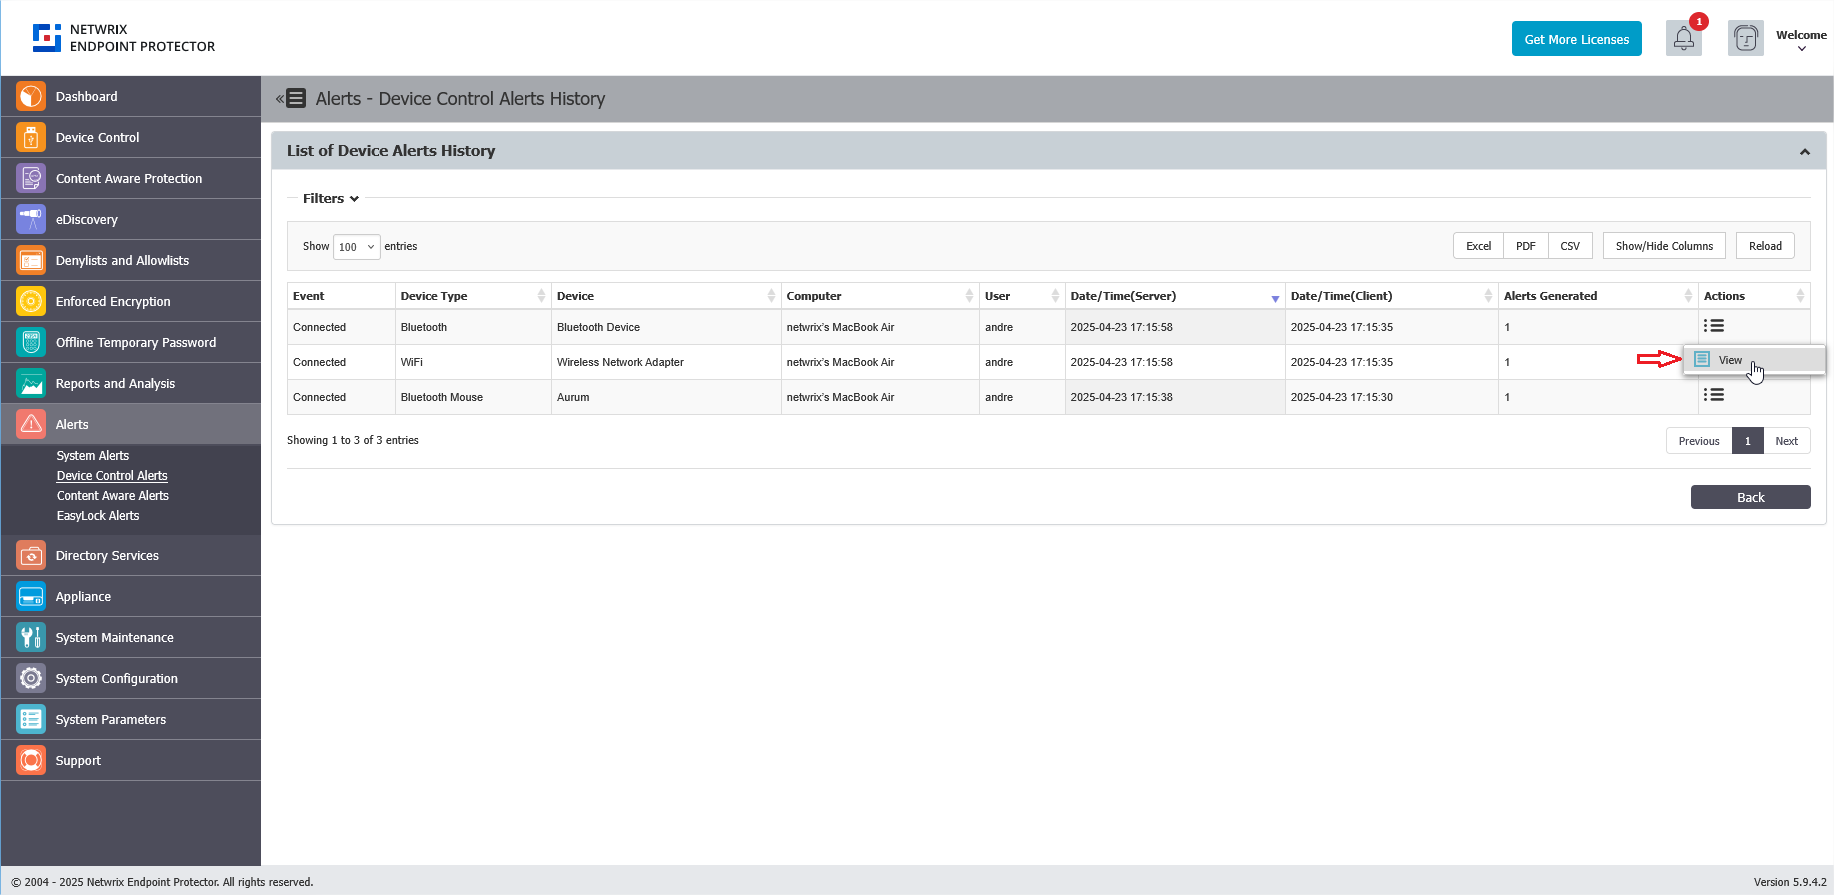The image size is (1834, 895).
Task: Collapse the List of Device Alerts History panel
Action: tap(1805, 152)
